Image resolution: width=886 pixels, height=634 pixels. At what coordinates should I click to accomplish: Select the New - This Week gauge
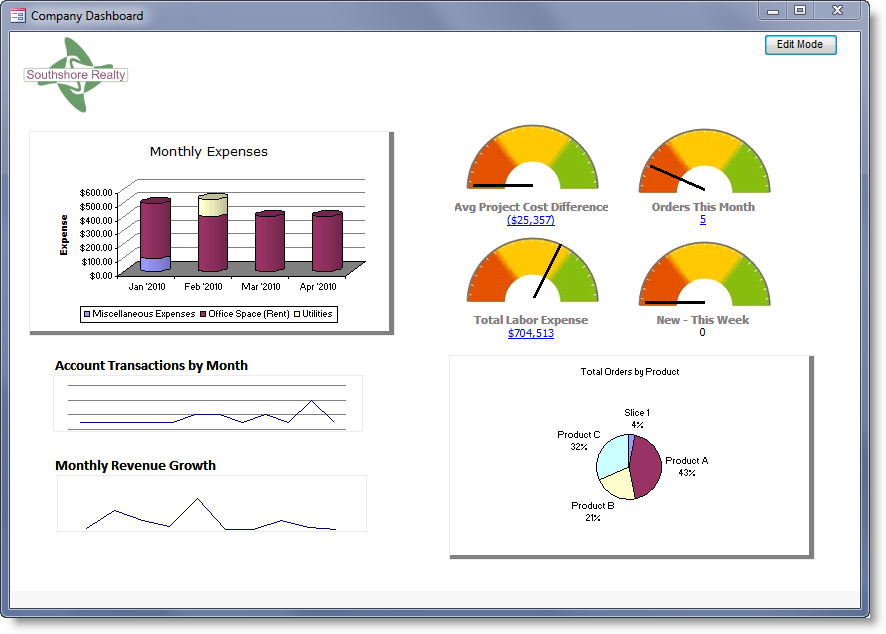[x=702, y=273]
